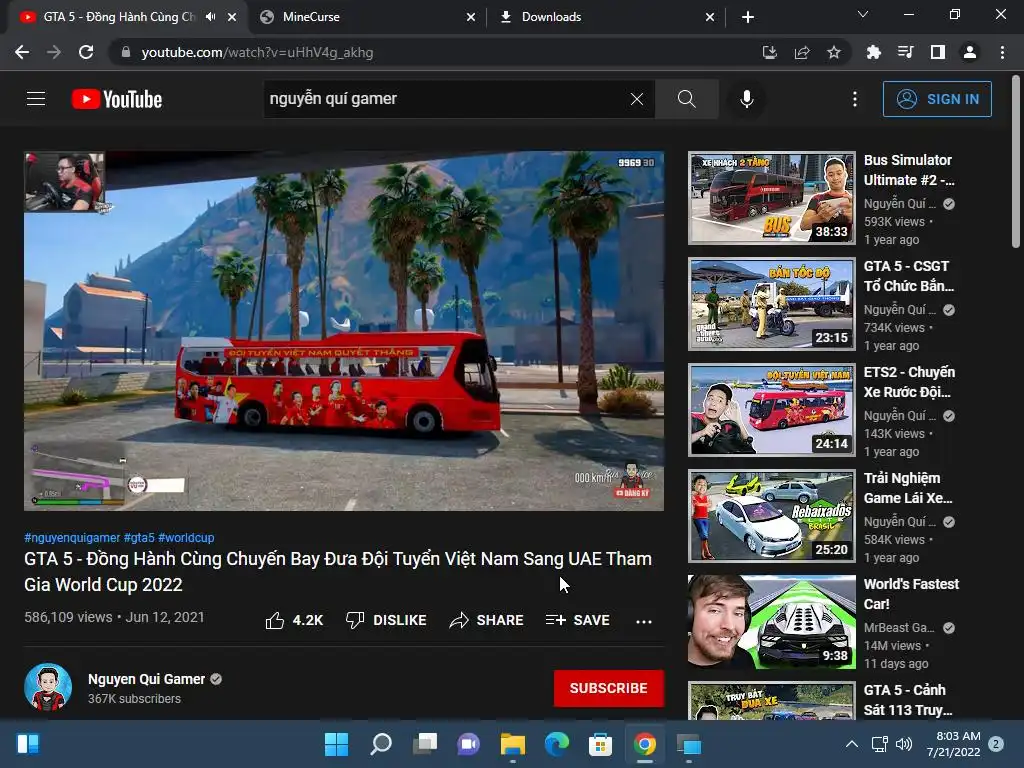Open the YouTube hamburger guide menu
1024x768 pixels.
[x=36, y=99]
